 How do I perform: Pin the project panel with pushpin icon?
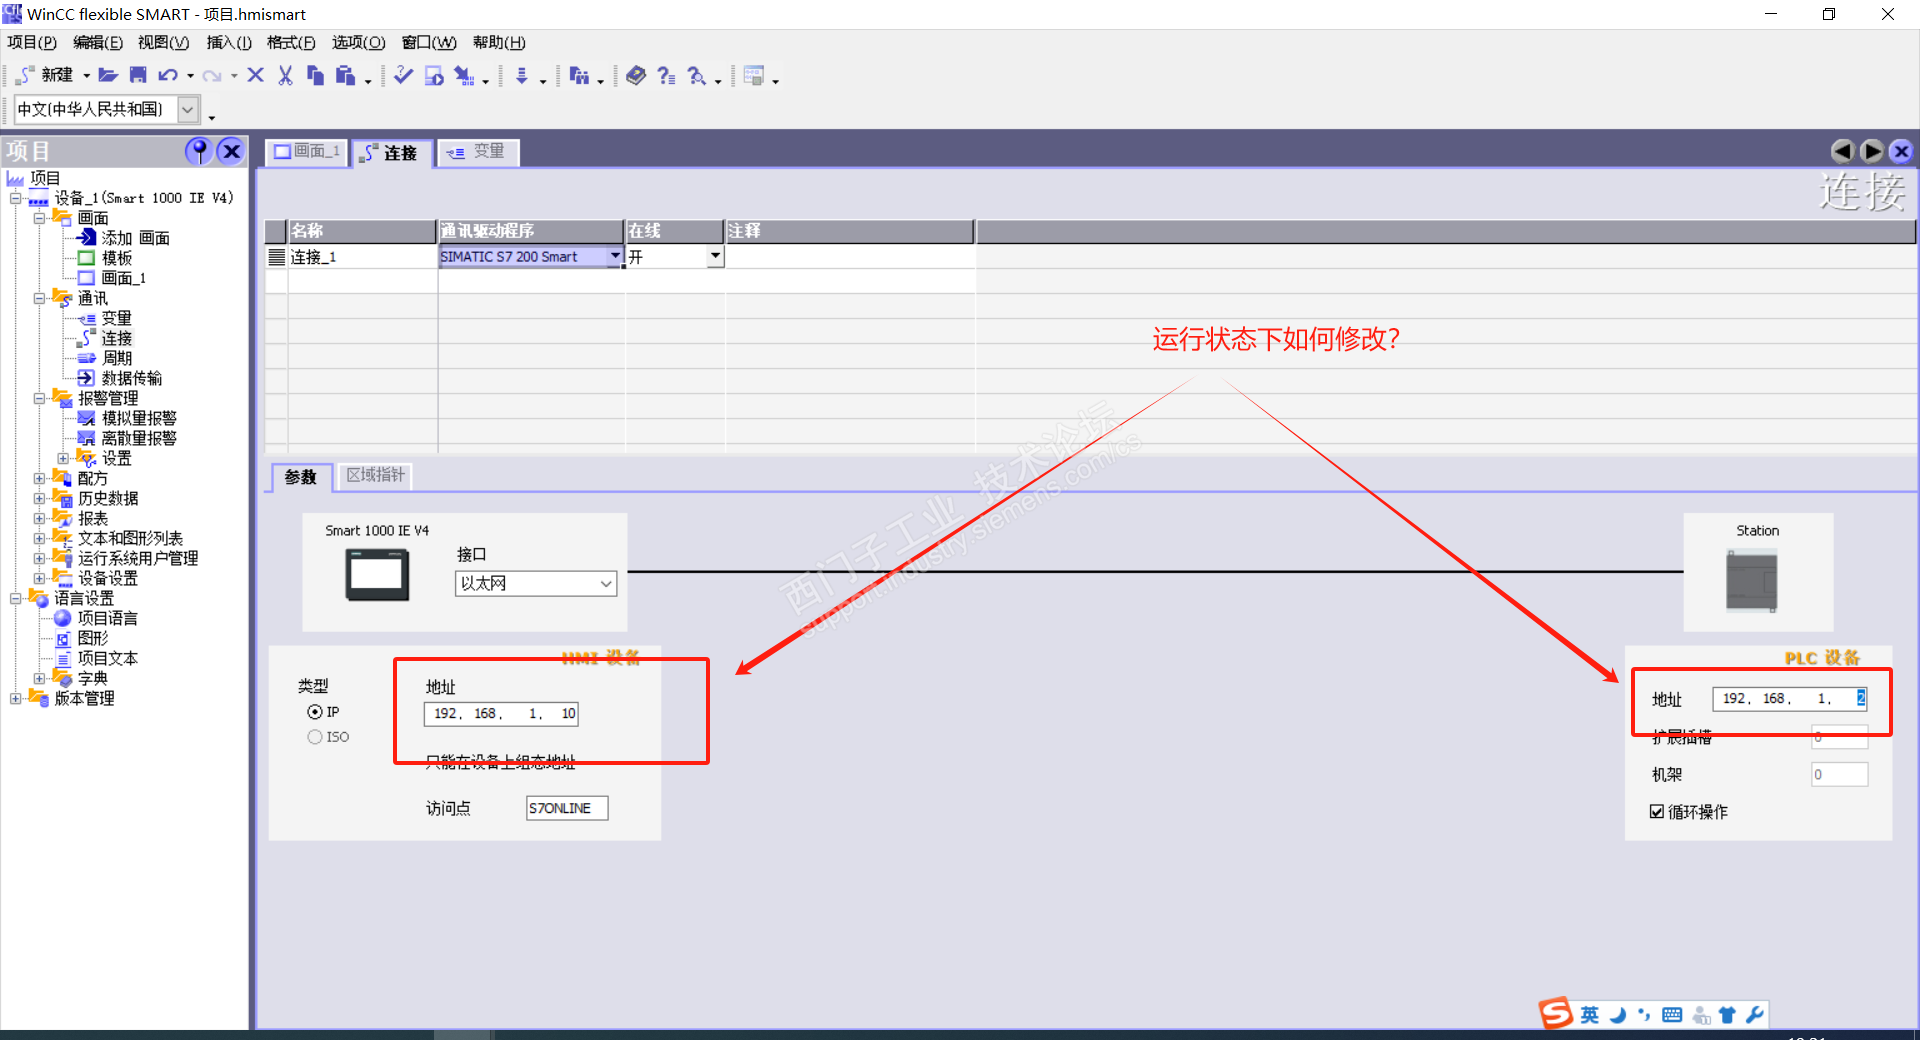199,151
